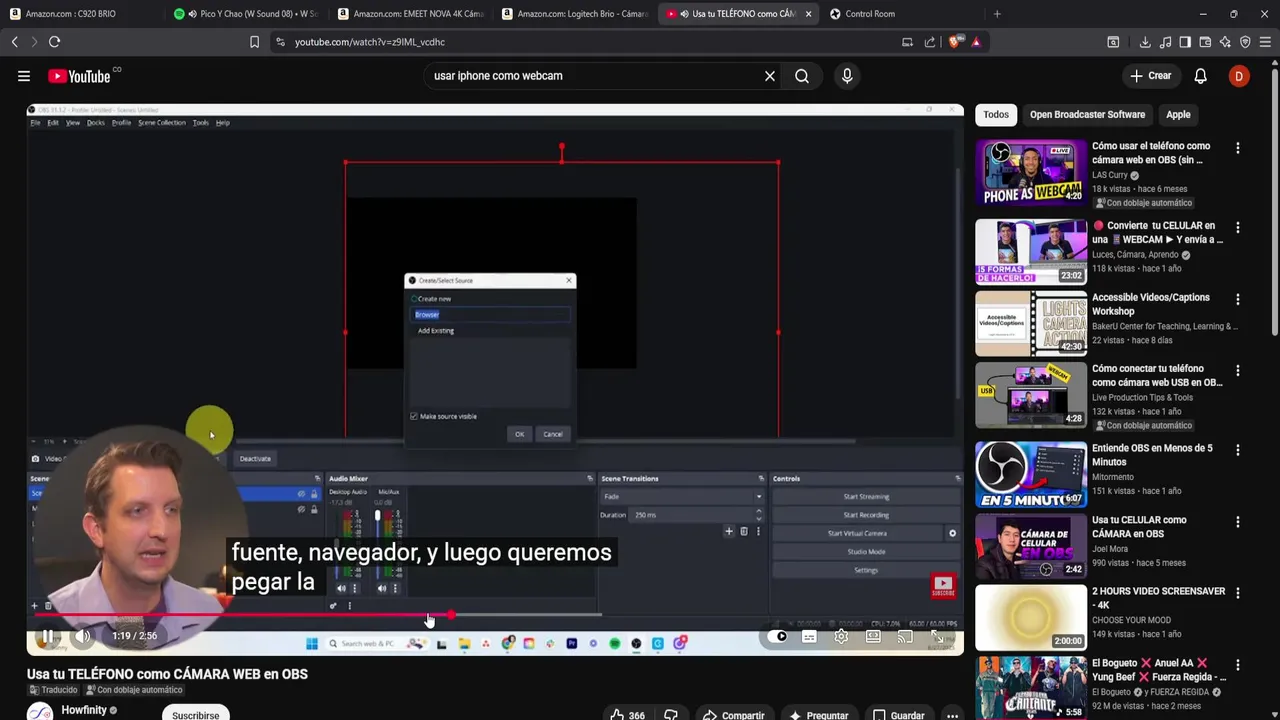Screen dimensions: 1280x720
Task: Open the Leo AI sparkle icon
Action: [x=1225, y=42]
